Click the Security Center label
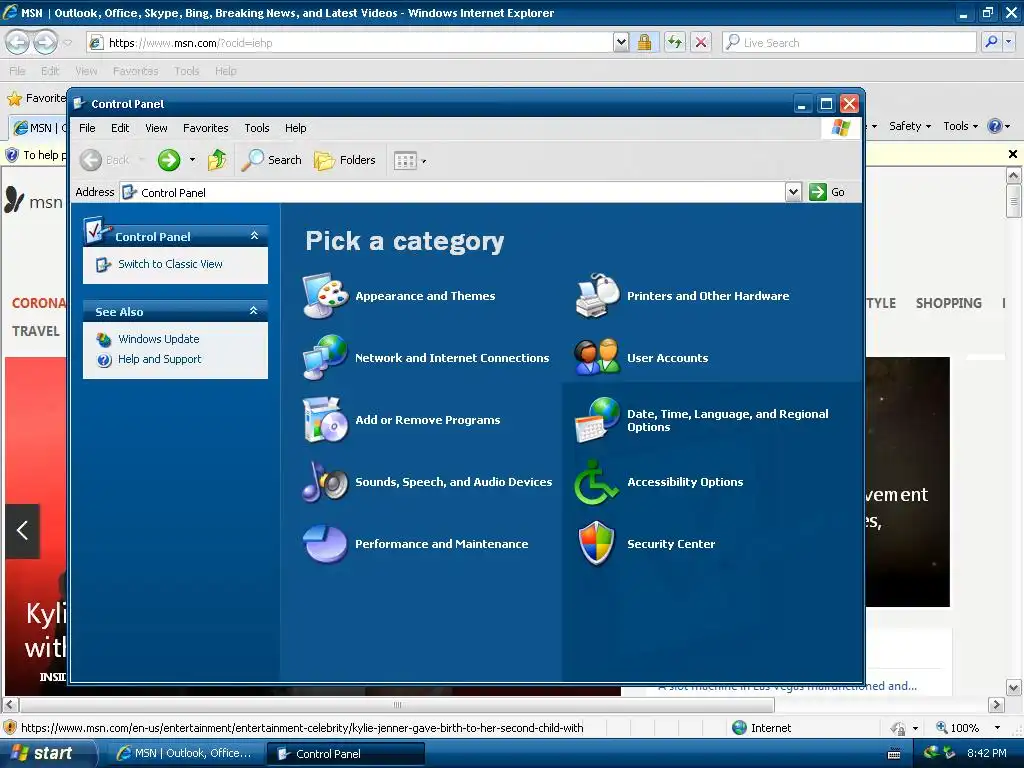 pos(671,544)
